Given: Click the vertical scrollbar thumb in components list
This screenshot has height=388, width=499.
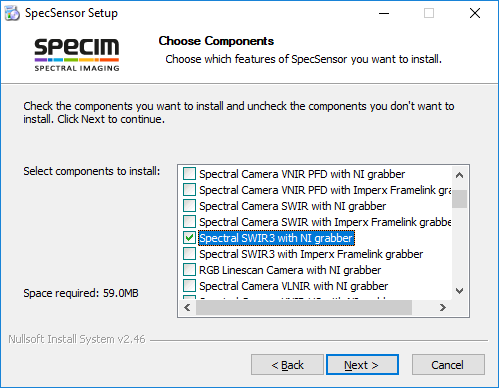Looking at the screenshot, I should 459,199.
